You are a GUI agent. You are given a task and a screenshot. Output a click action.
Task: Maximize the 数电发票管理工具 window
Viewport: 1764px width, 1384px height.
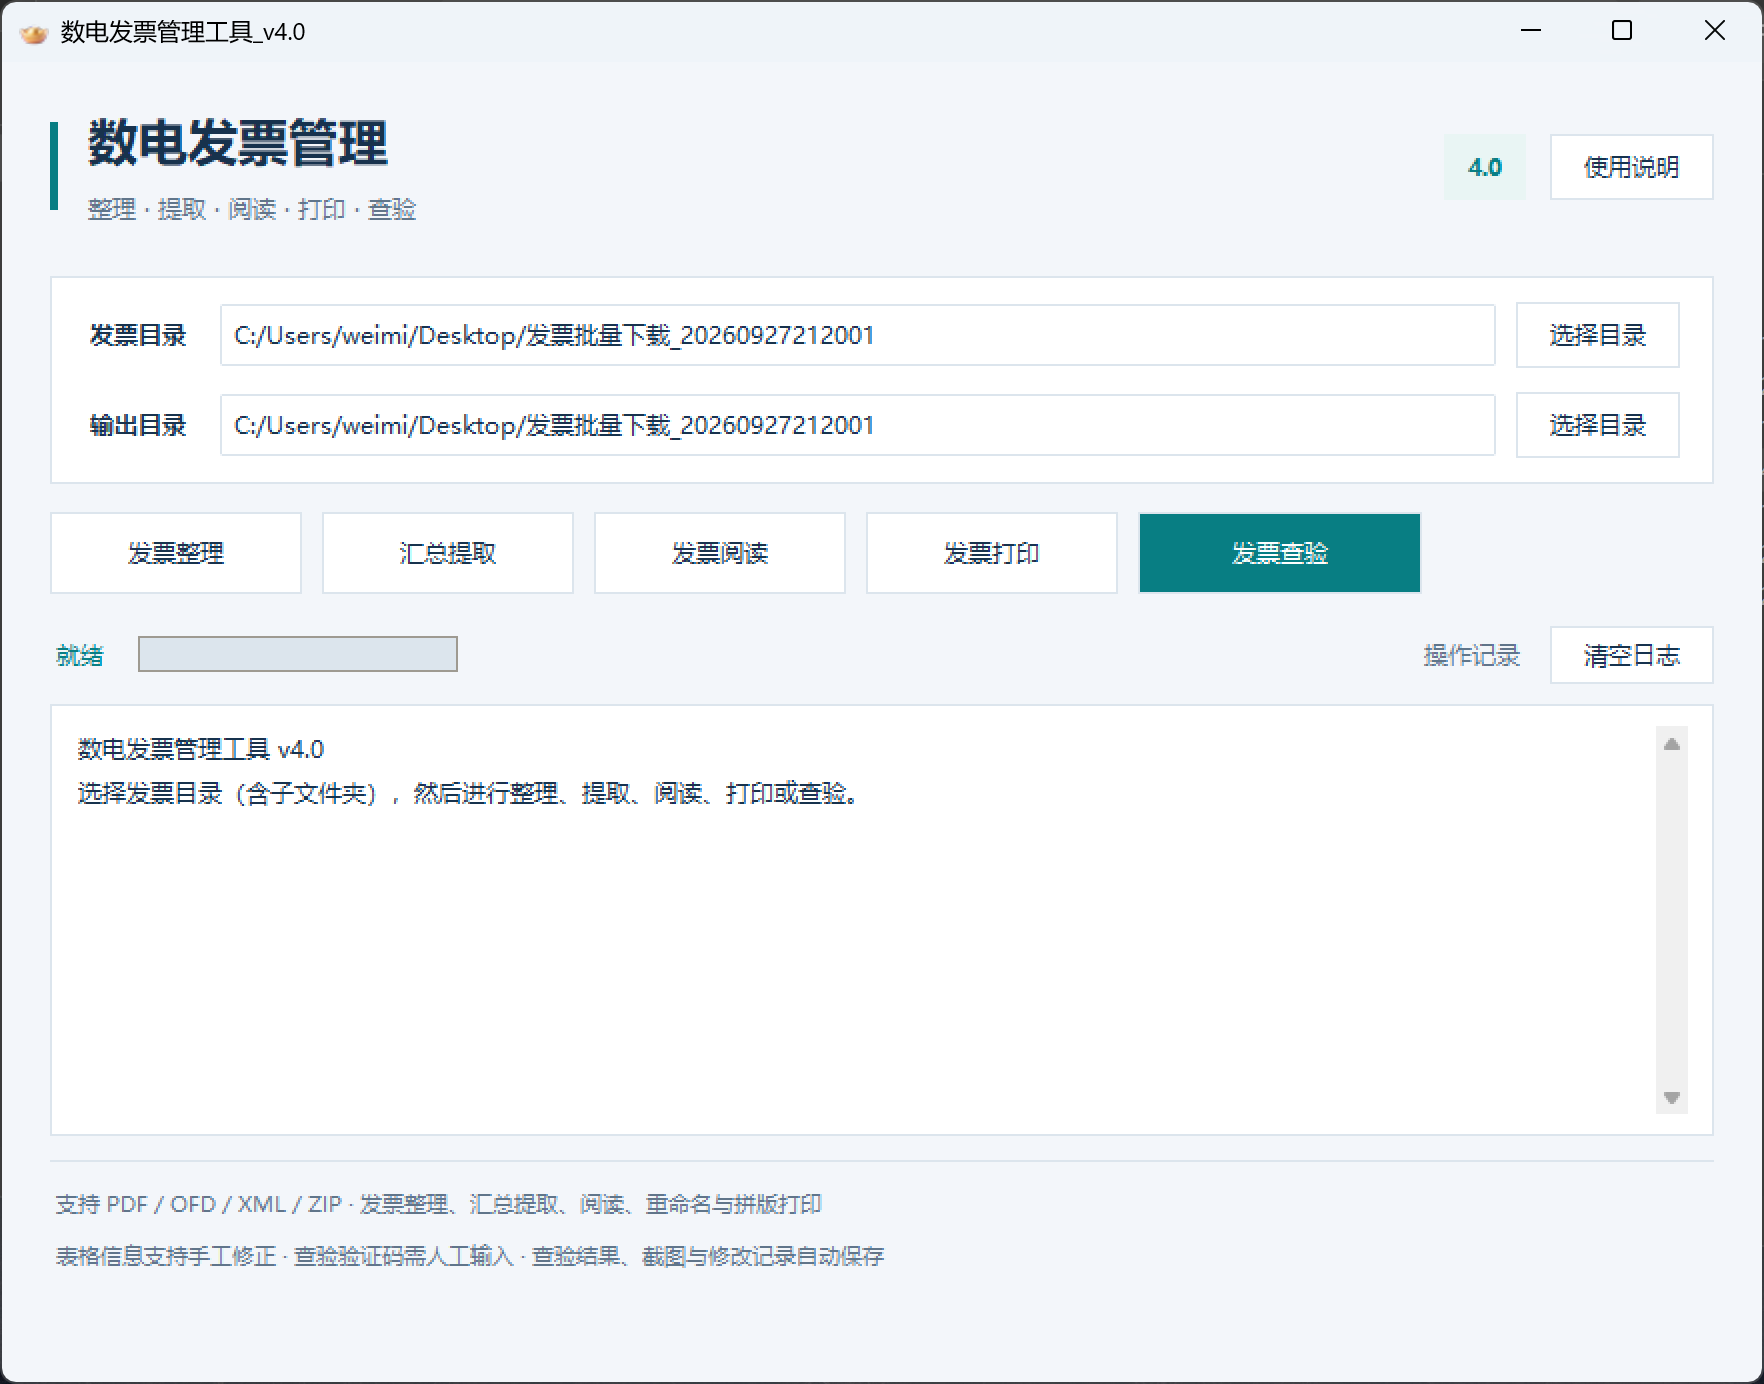1622,31
